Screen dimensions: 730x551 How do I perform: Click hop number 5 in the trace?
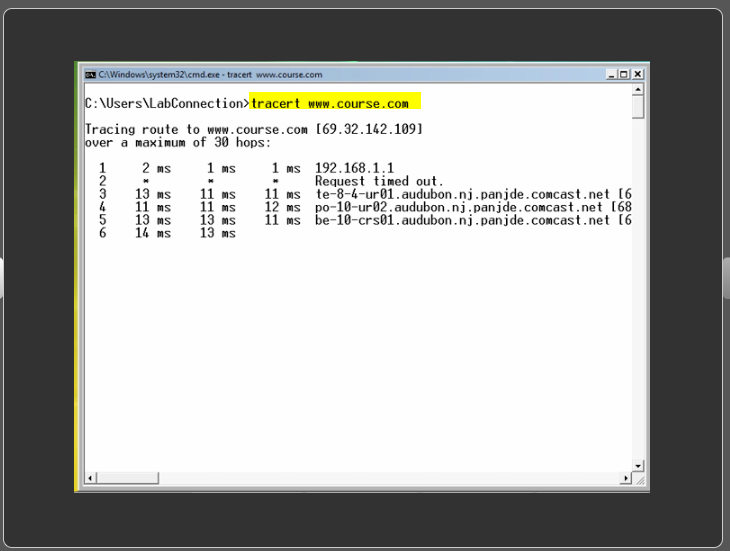(103, 220)
